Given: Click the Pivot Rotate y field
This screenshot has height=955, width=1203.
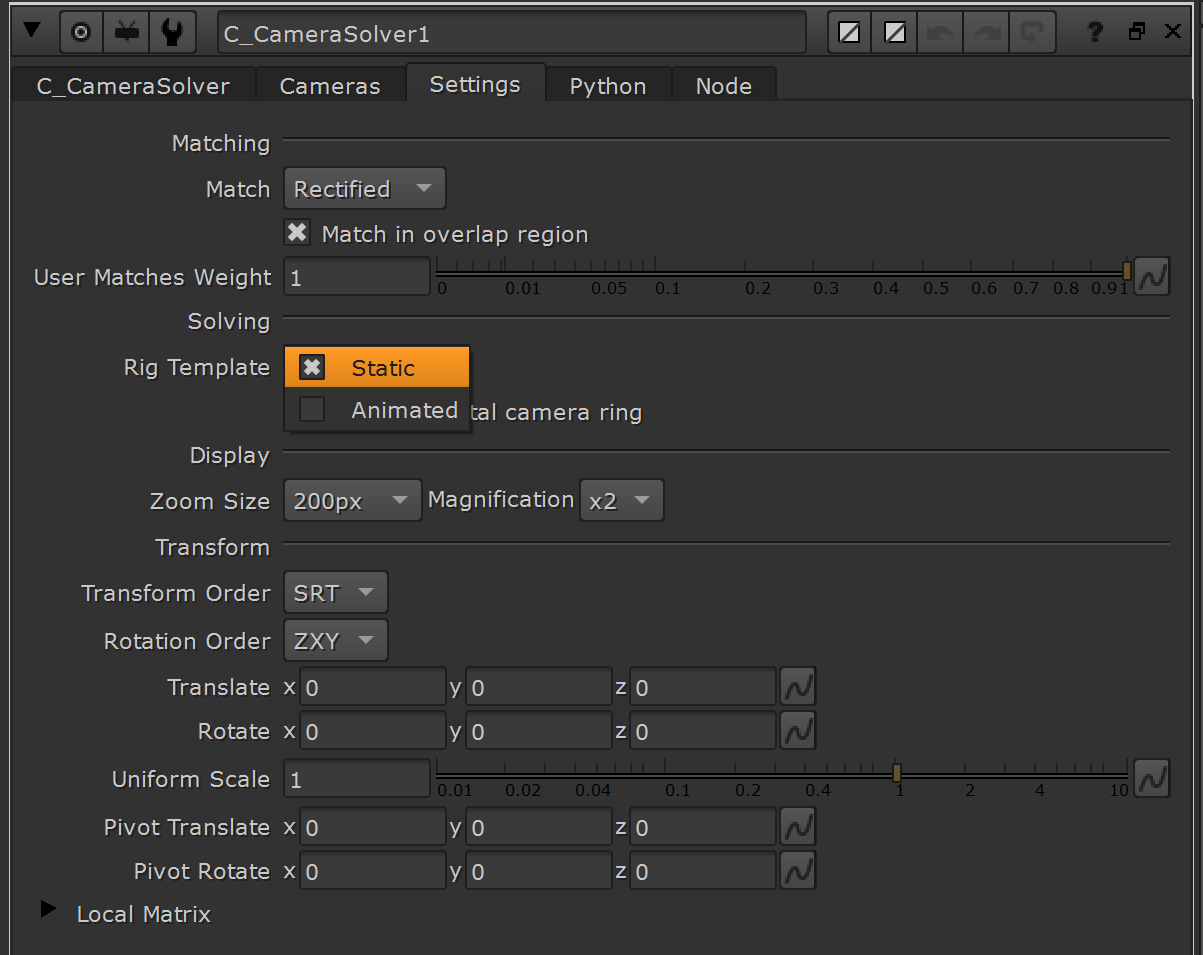Looking at the screenshot, I should (539, 871).
